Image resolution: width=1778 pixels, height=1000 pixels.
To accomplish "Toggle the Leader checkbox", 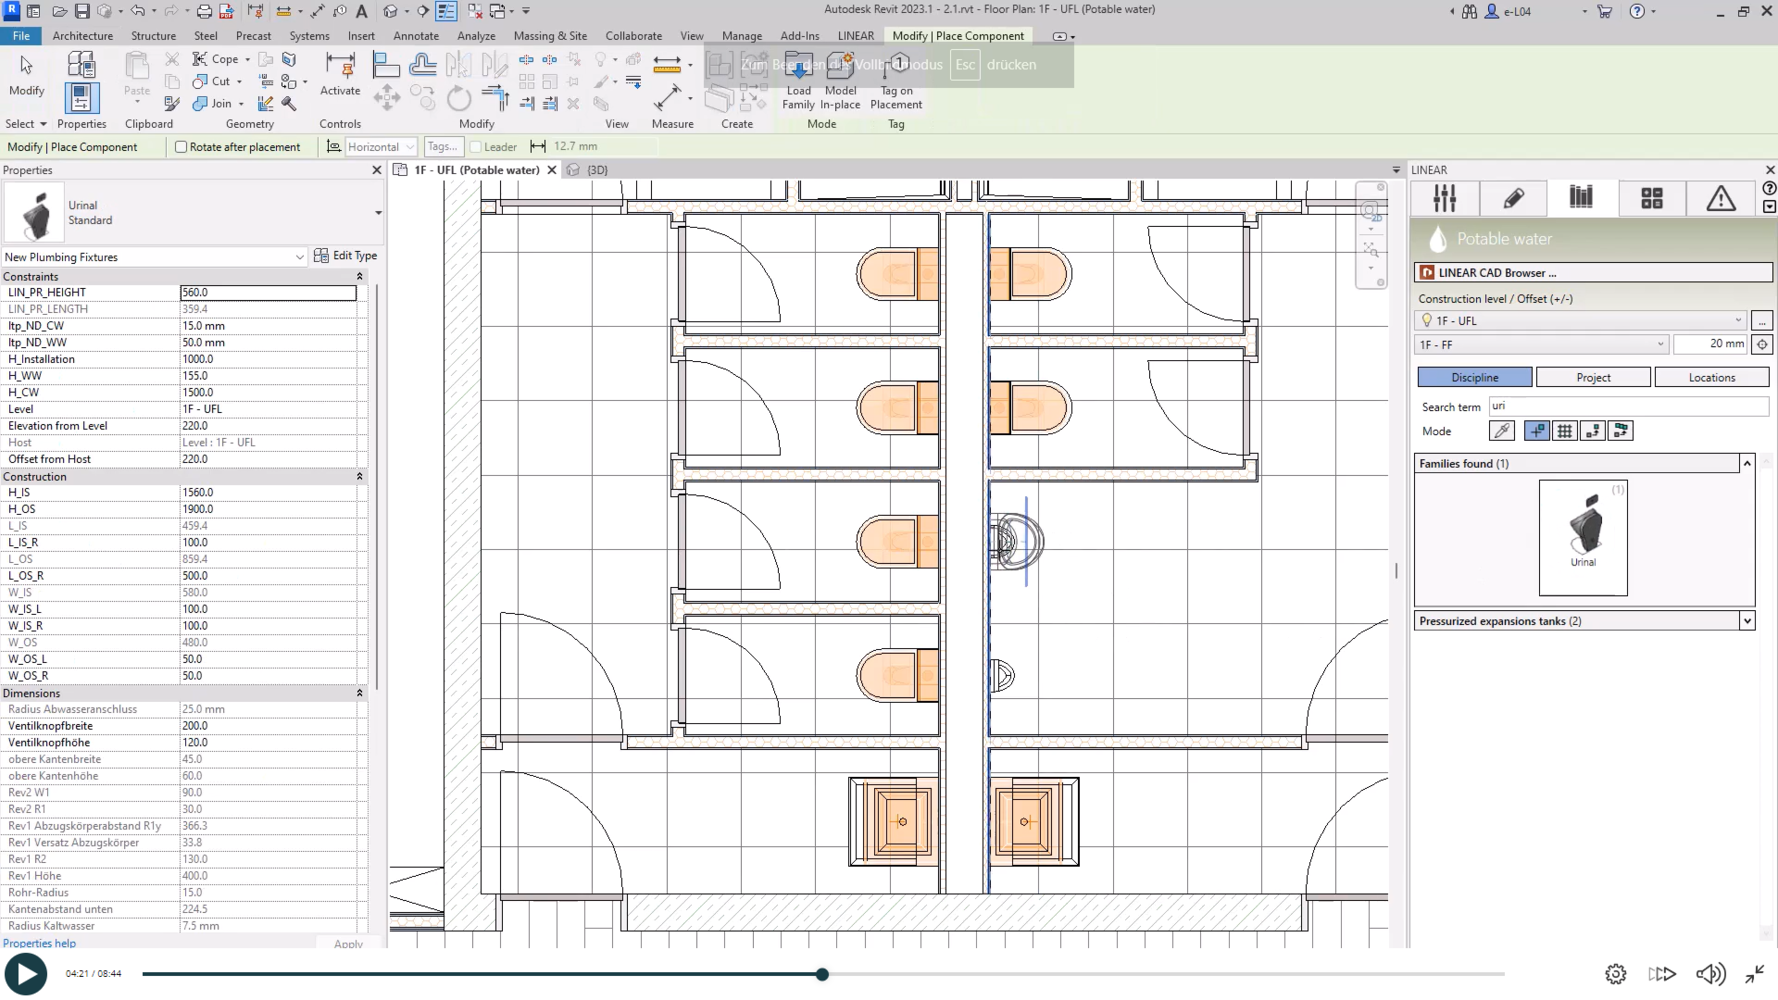I will tap(477, 147).
